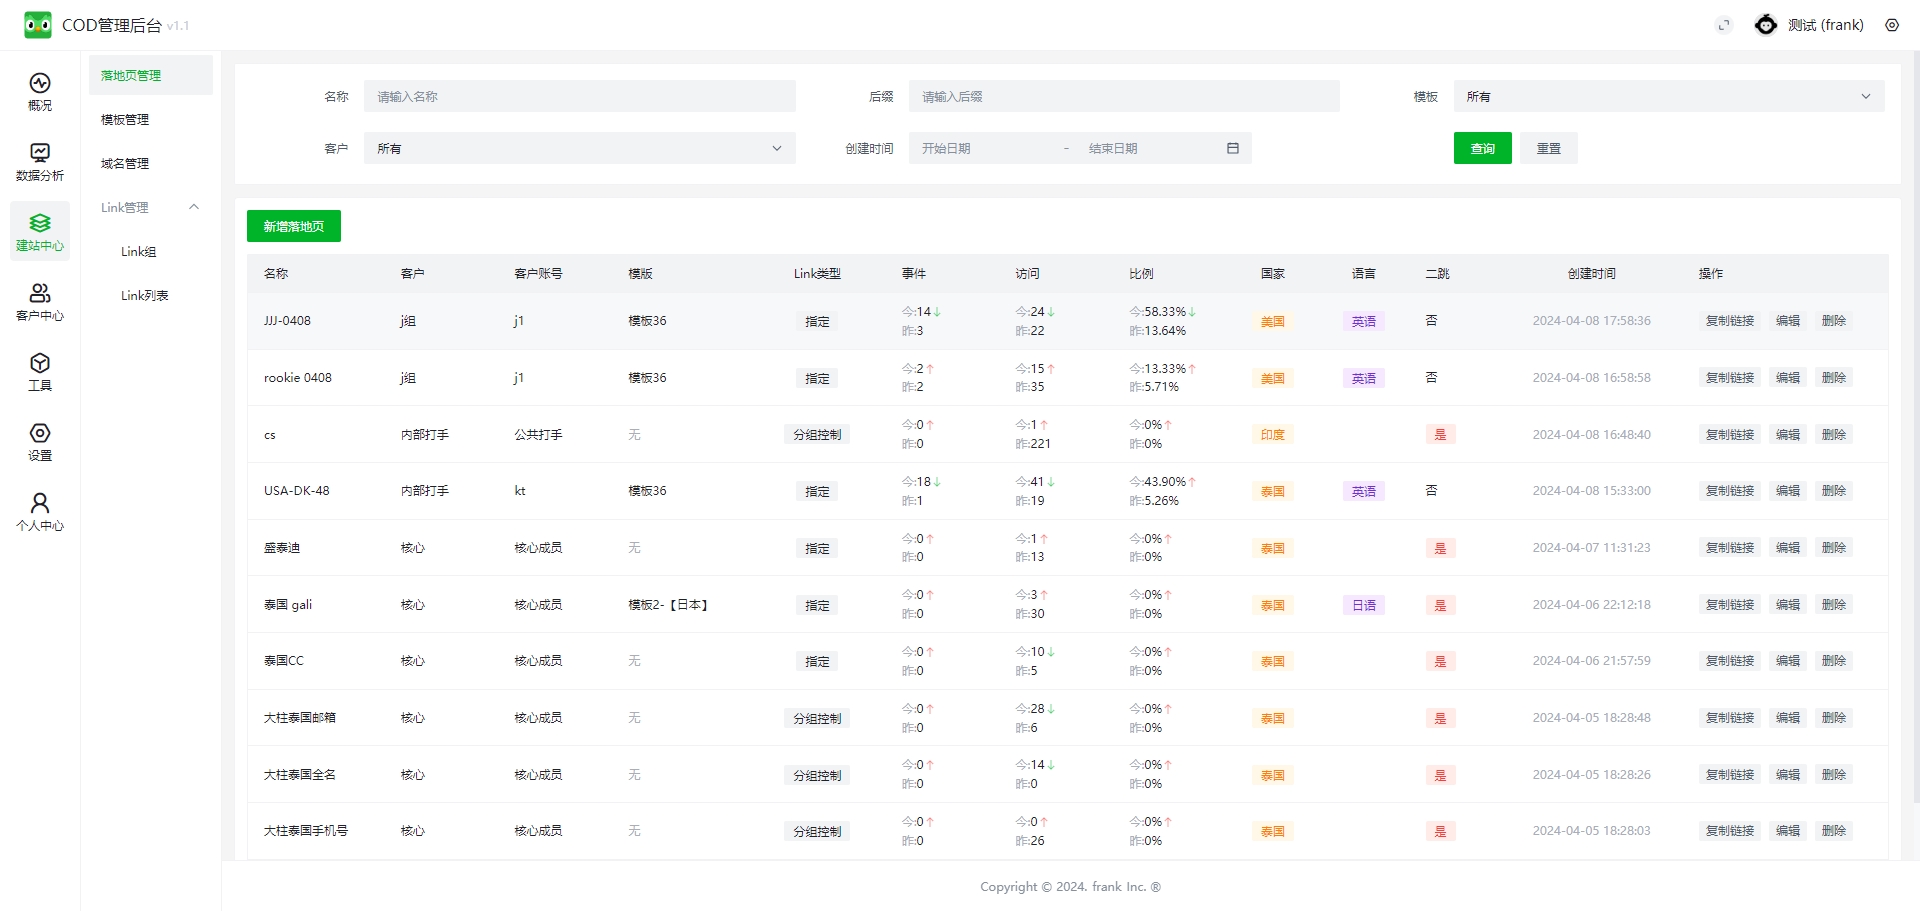Click the 模板2-【日本】 template cell
Screen dimensions: 1920x911
click(668, 605)
